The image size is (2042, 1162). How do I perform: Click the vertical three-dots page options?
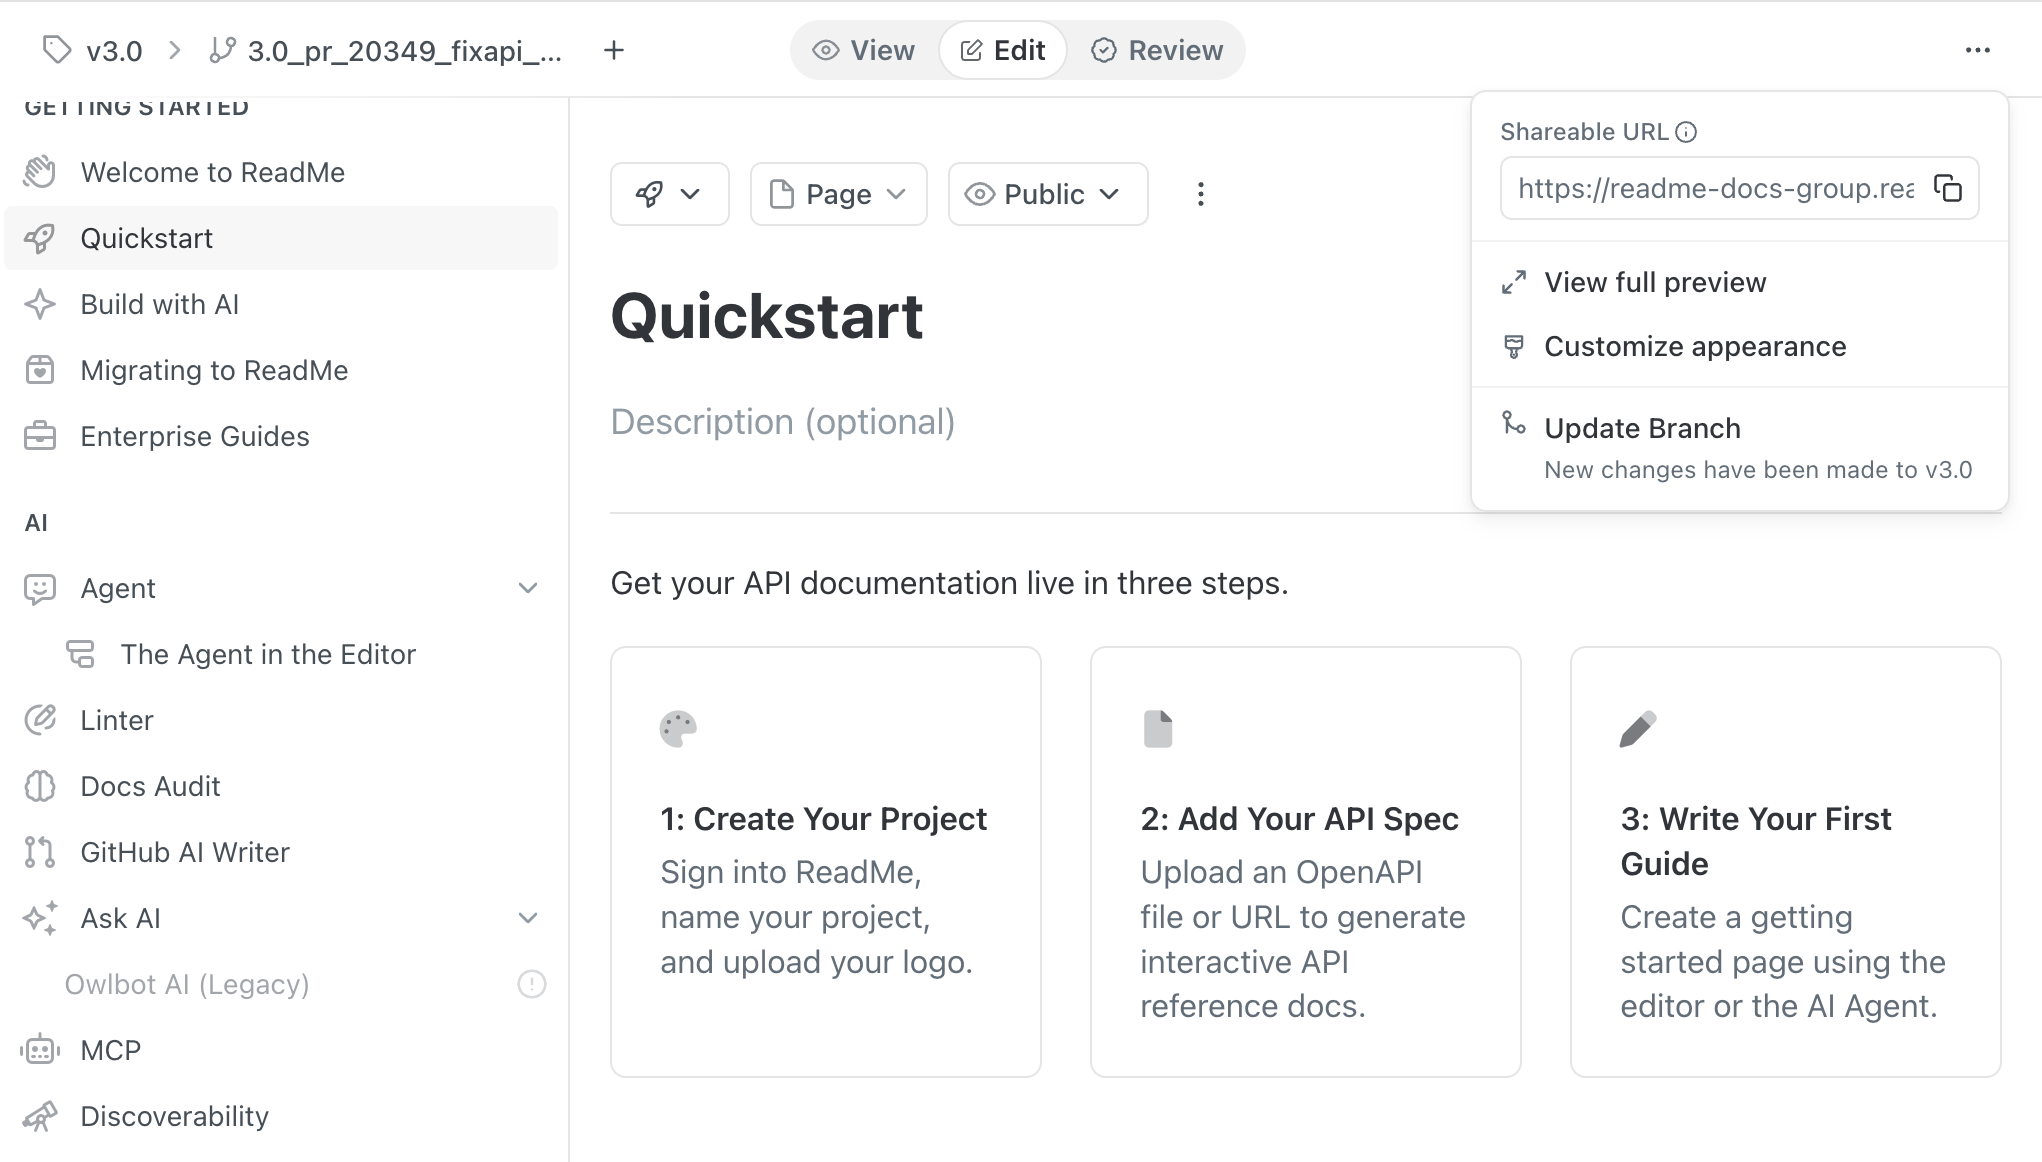tap(1201, 194)
